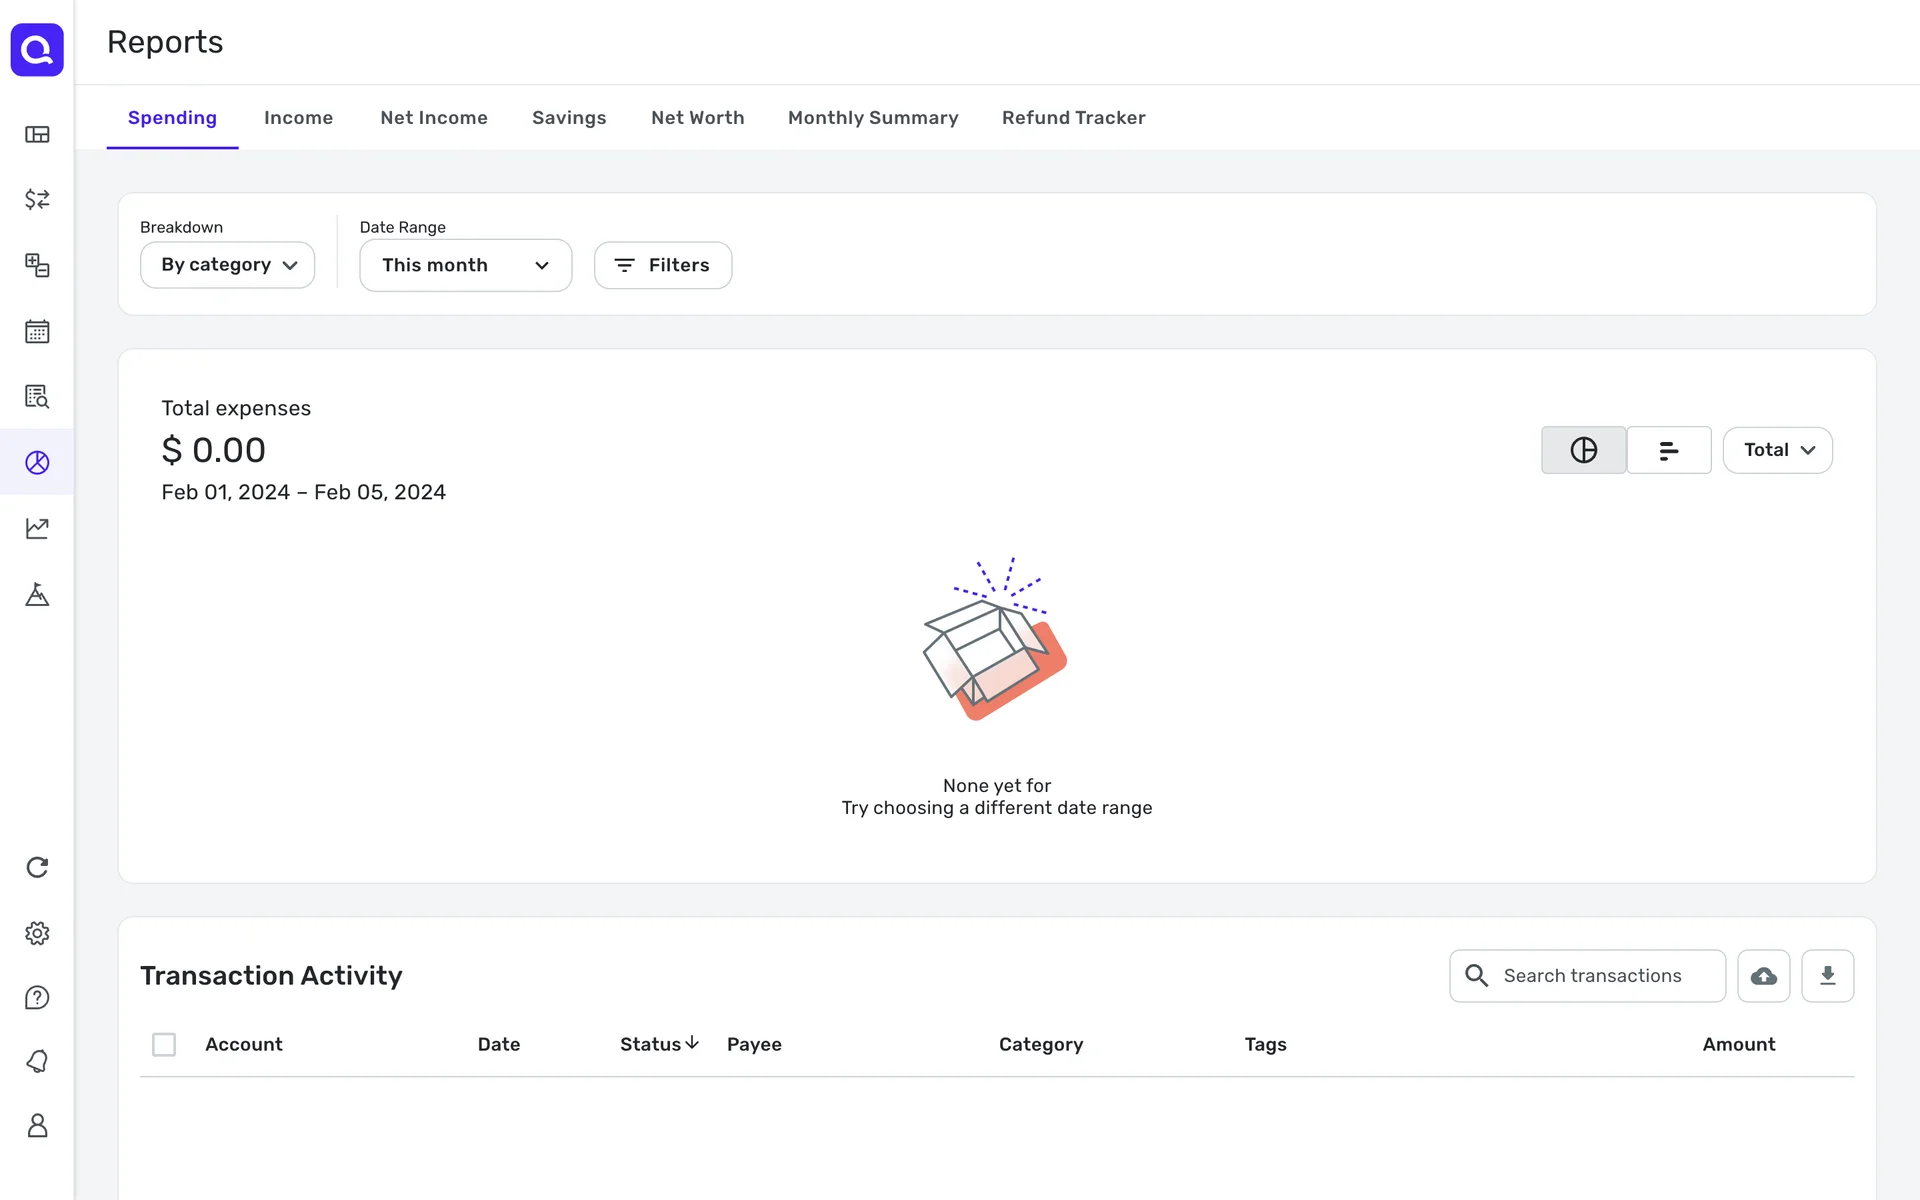Open the help question mark icon

click(x=37, y=997)
